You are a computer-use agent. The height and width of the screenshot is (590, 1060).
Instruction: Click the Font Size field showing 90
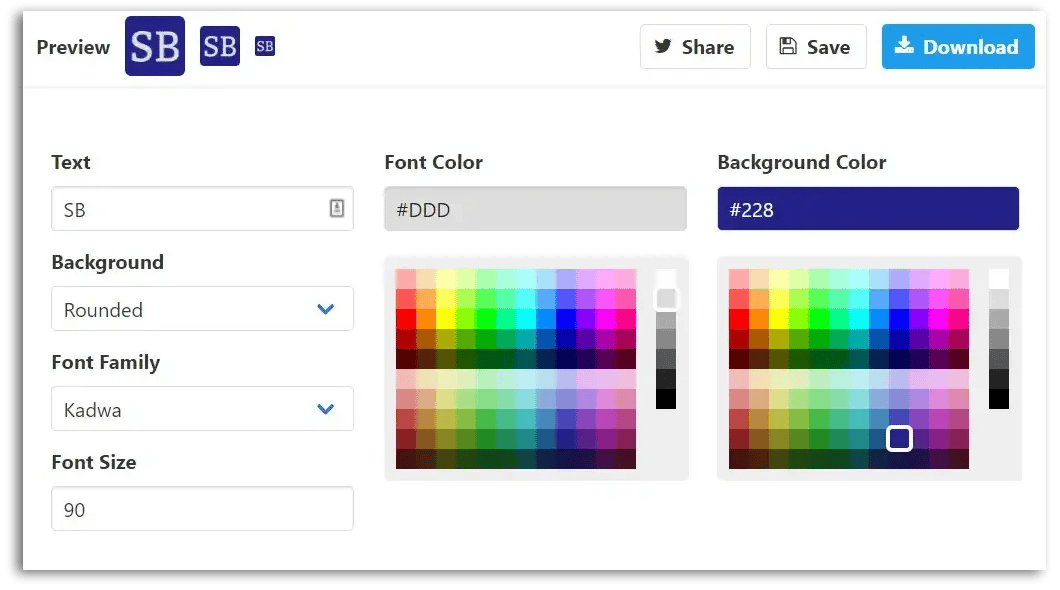[x=202, y=509]
